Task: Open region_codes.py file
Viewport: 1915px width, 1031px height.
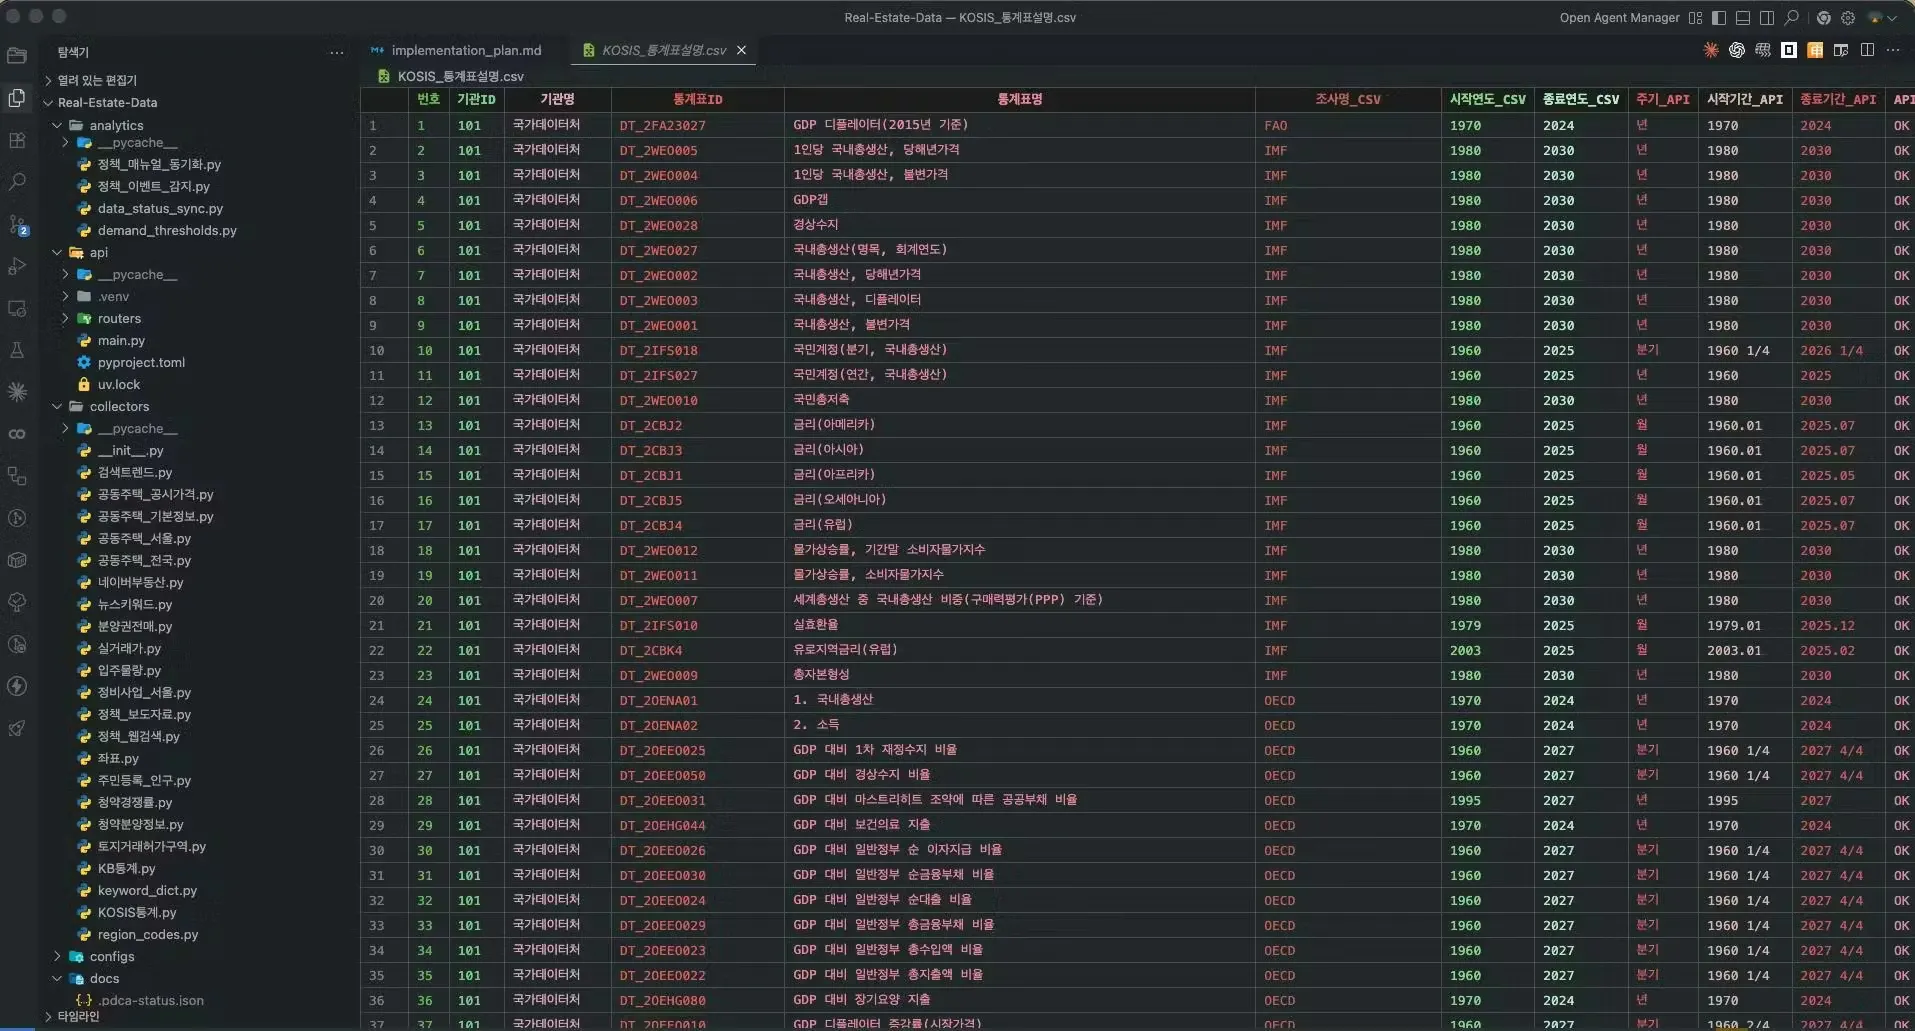Action: [147, 934]
